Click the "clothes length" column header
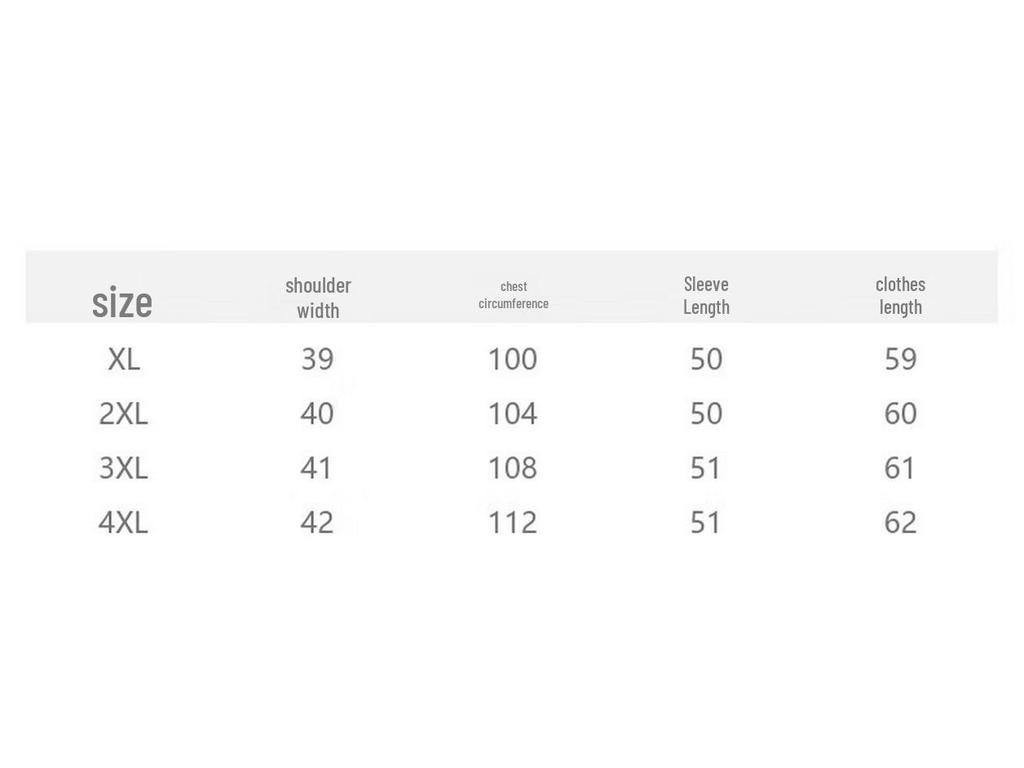Image resolution: width=1024 pixels, height=768 pixels. tap(900, 295)
